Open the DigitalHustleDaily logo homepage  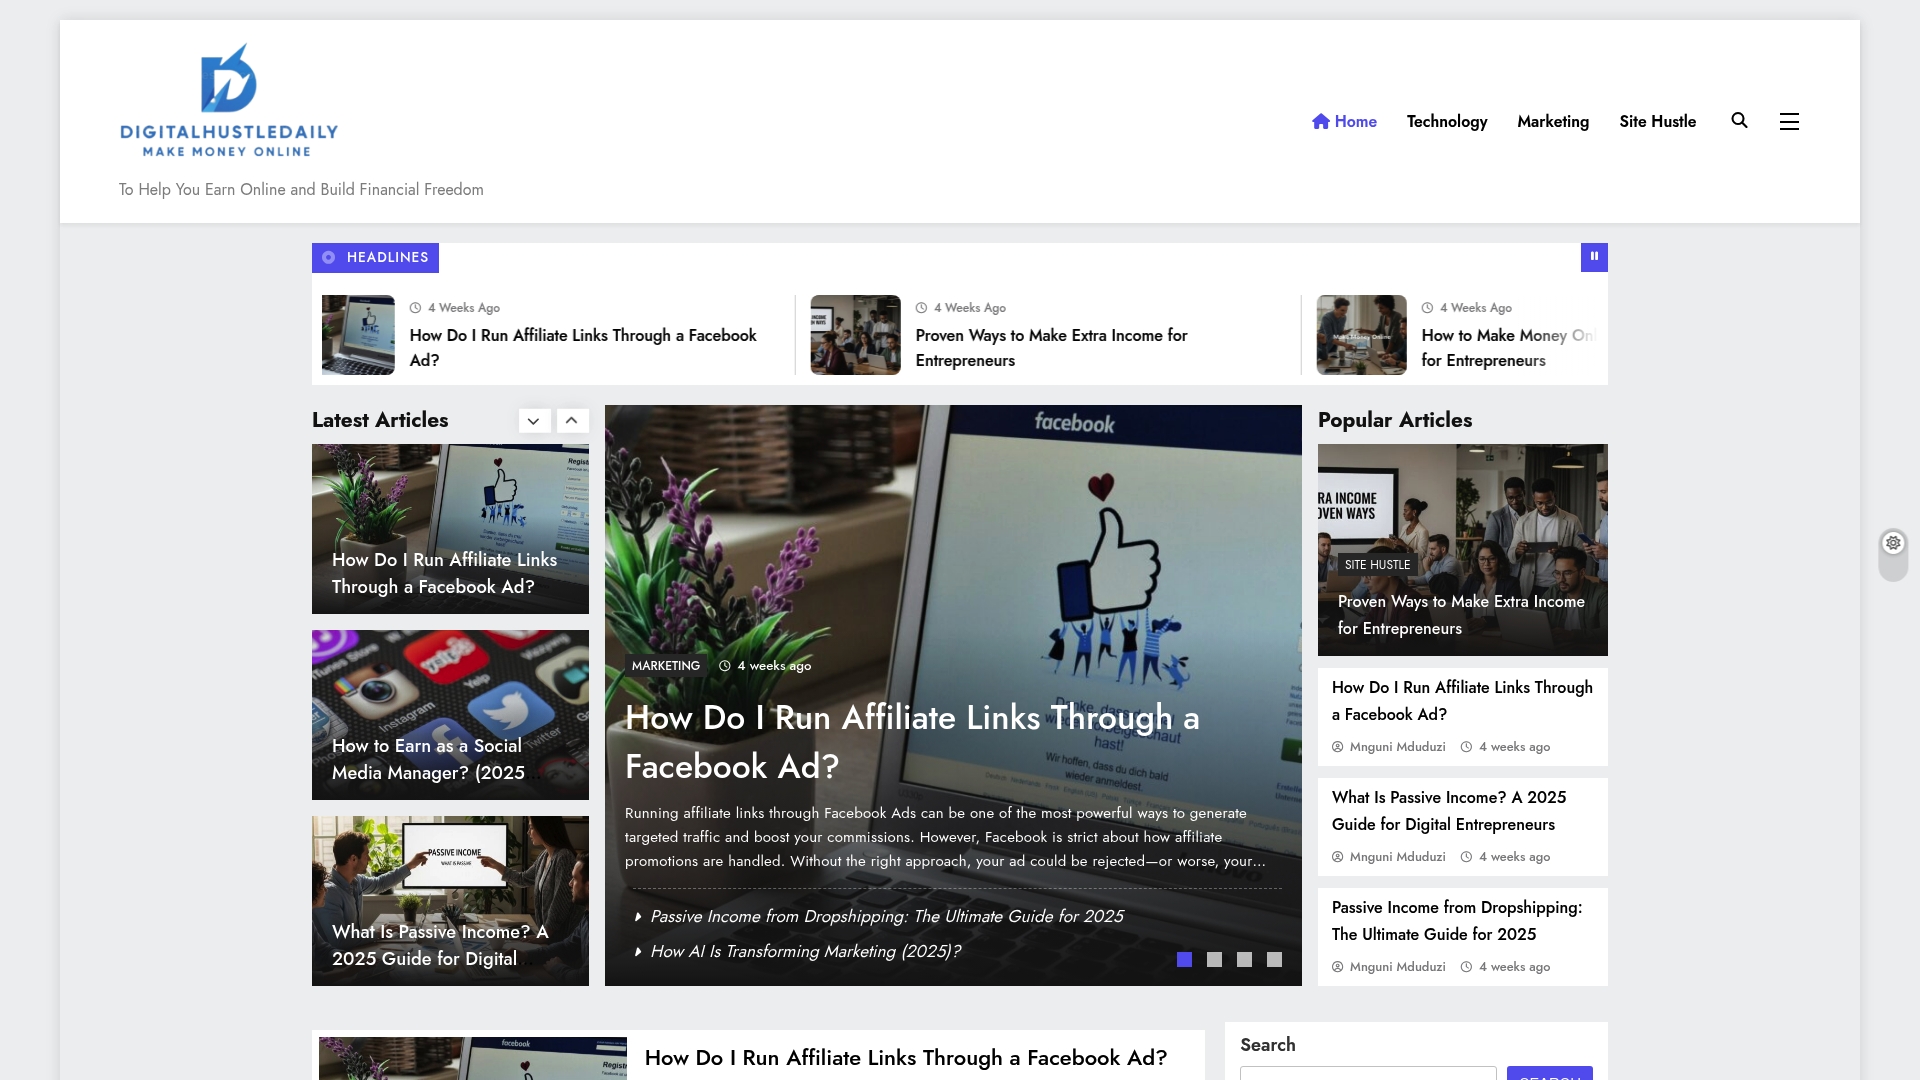229,100
